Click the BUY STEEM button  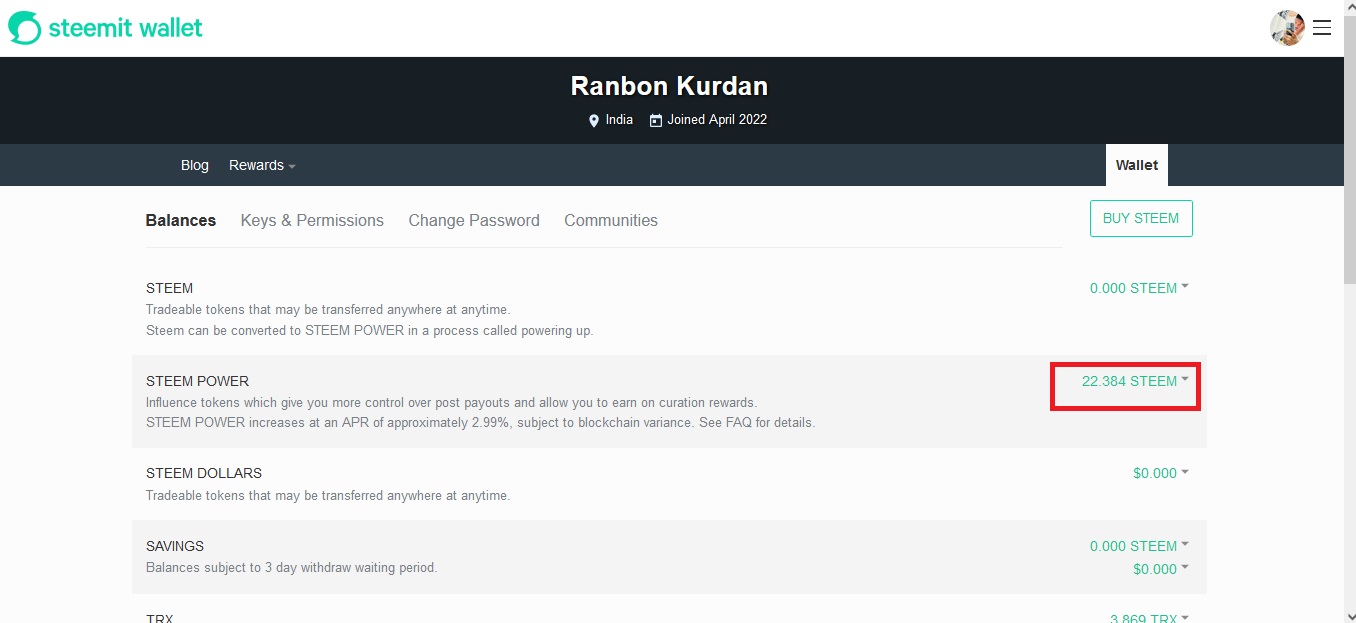1141,218
